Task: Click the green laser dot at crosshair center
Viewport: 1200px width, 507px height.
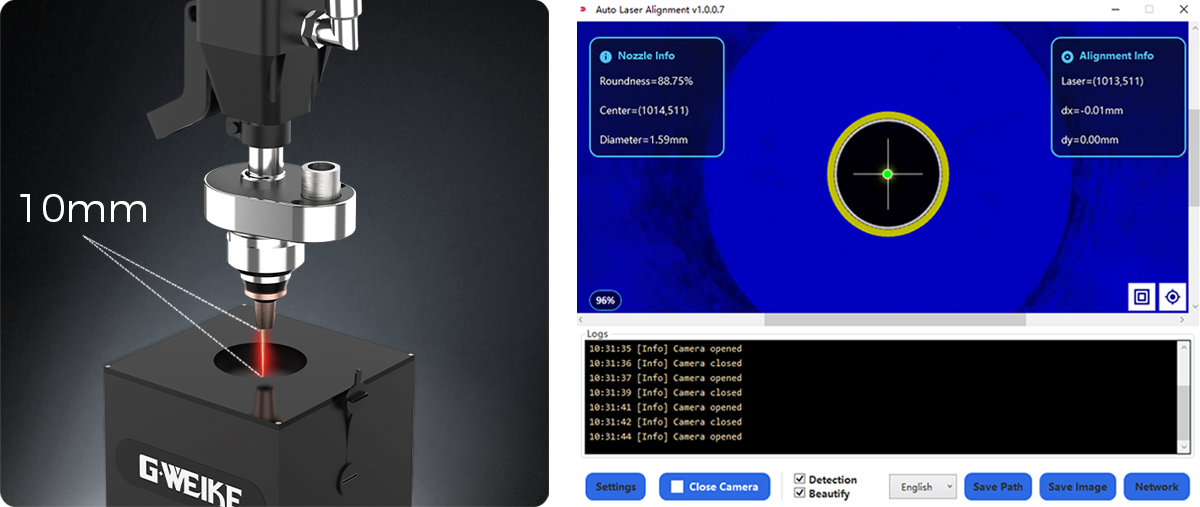Action: tap(887, 174)
